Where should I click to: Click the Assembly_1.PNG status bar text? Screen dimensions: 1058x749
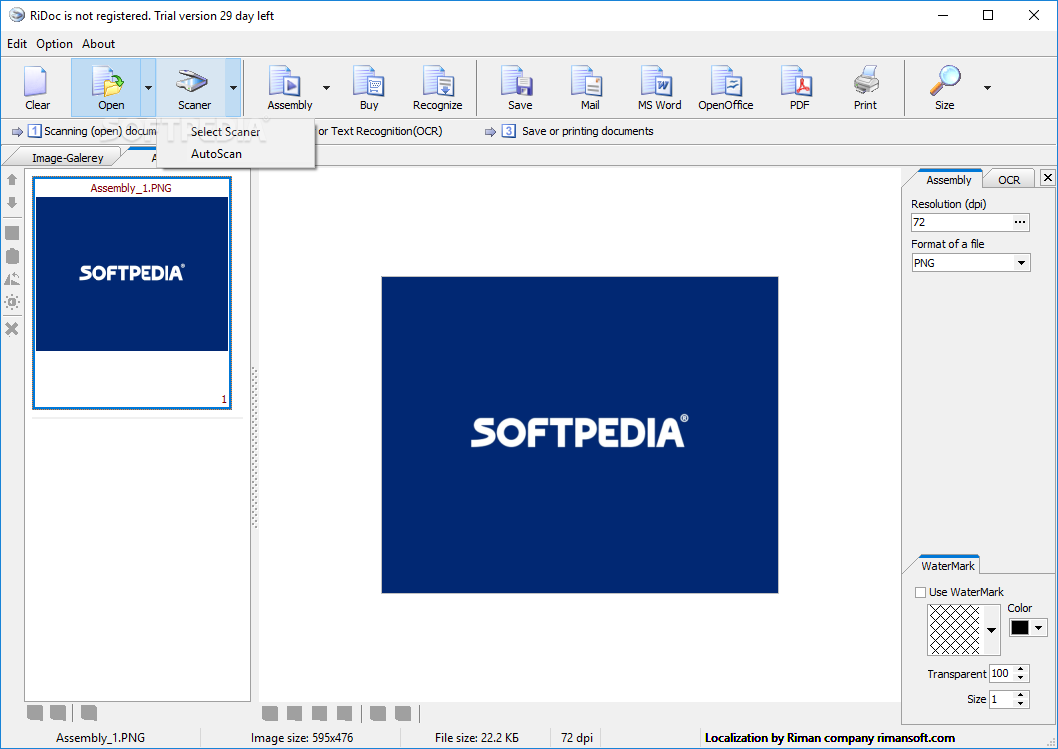point(101,738)
